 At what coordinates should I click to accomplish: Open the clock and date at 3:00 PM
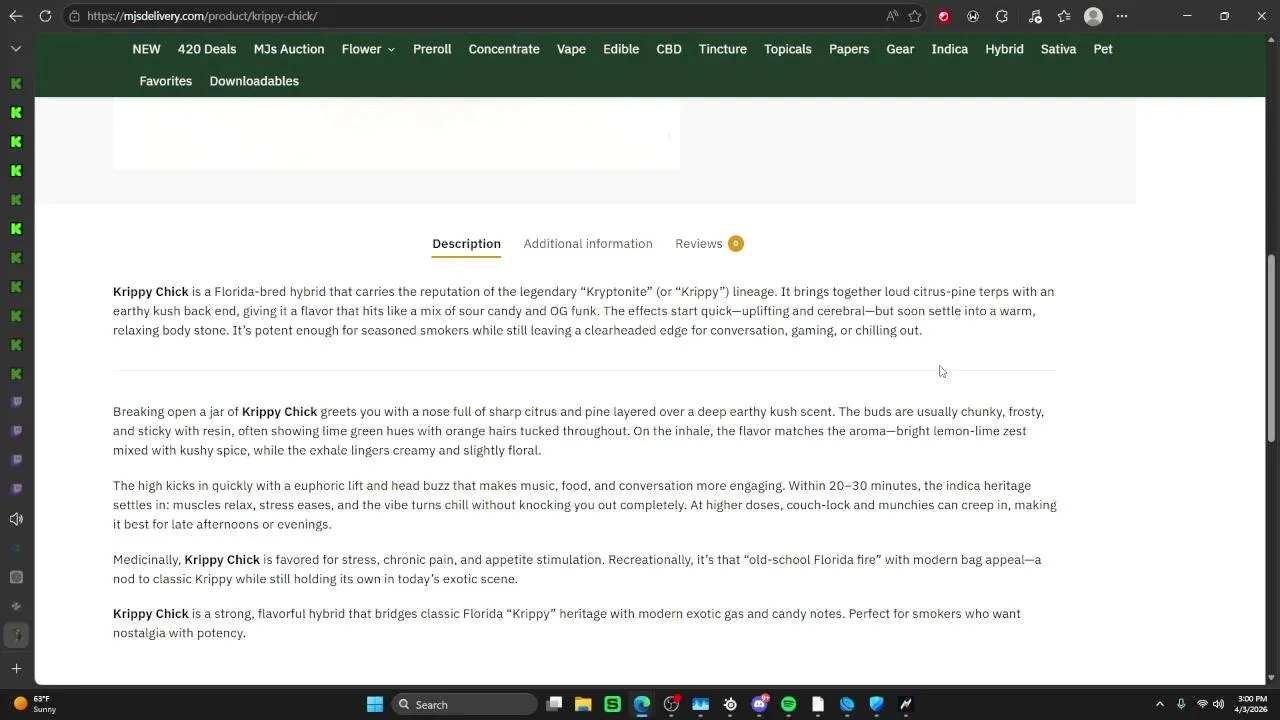(x=1252, y=704)
